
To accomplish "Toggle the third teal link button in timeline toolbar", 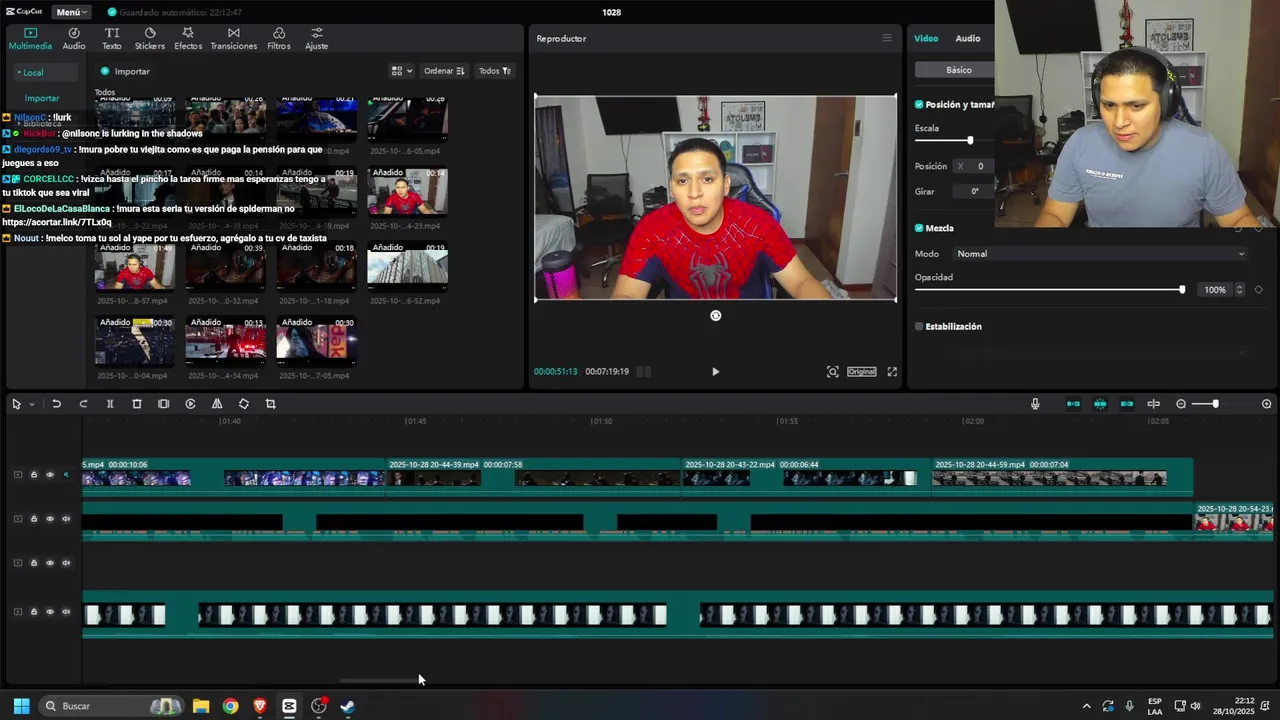I will click(1127, 404).
